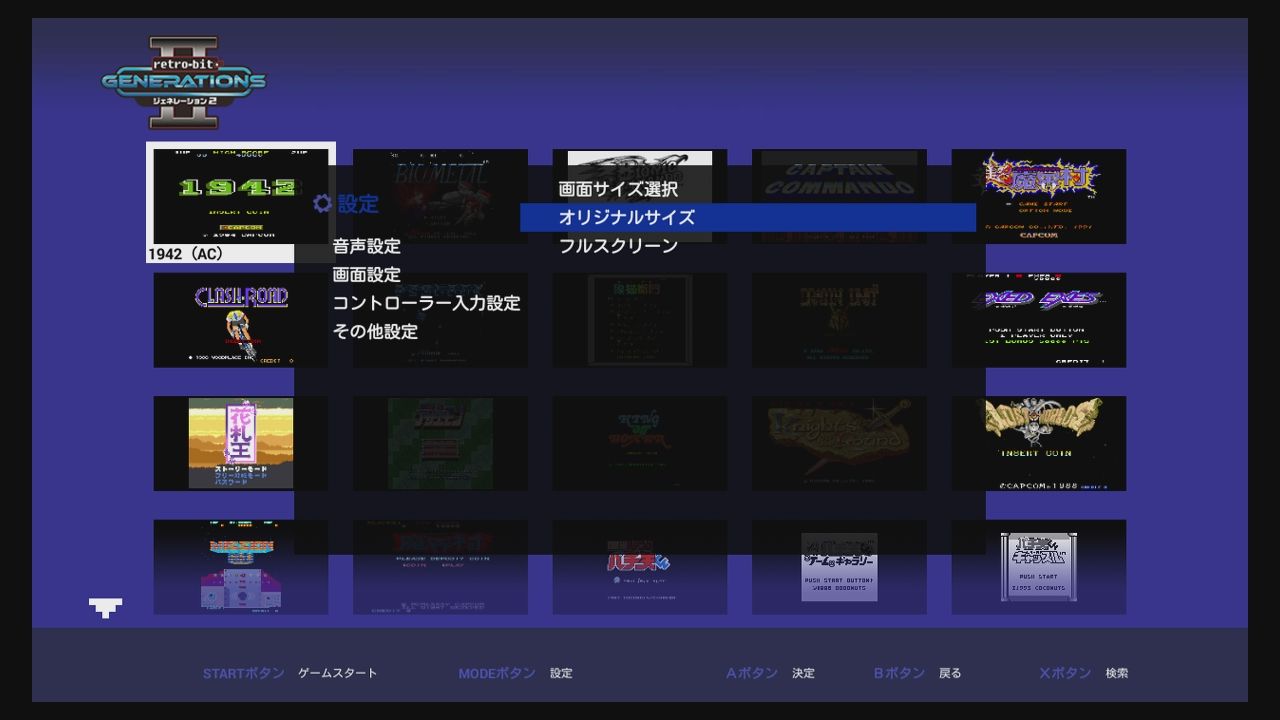1280x720 pixels.
Task: Choose the 花札王 game thumbnail
Action: pos(240,443)
